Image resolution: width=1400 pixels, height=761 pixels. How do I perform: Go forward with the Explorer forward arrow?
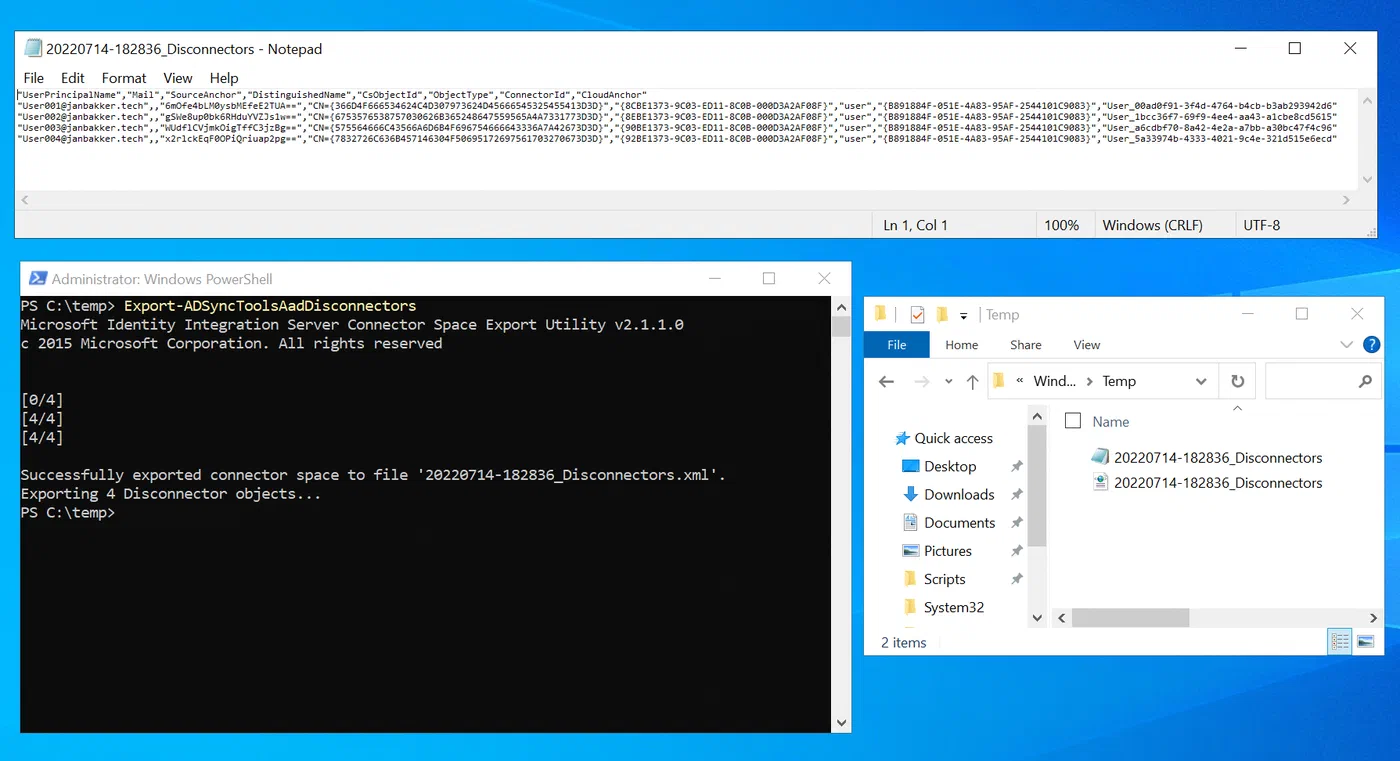922,381
